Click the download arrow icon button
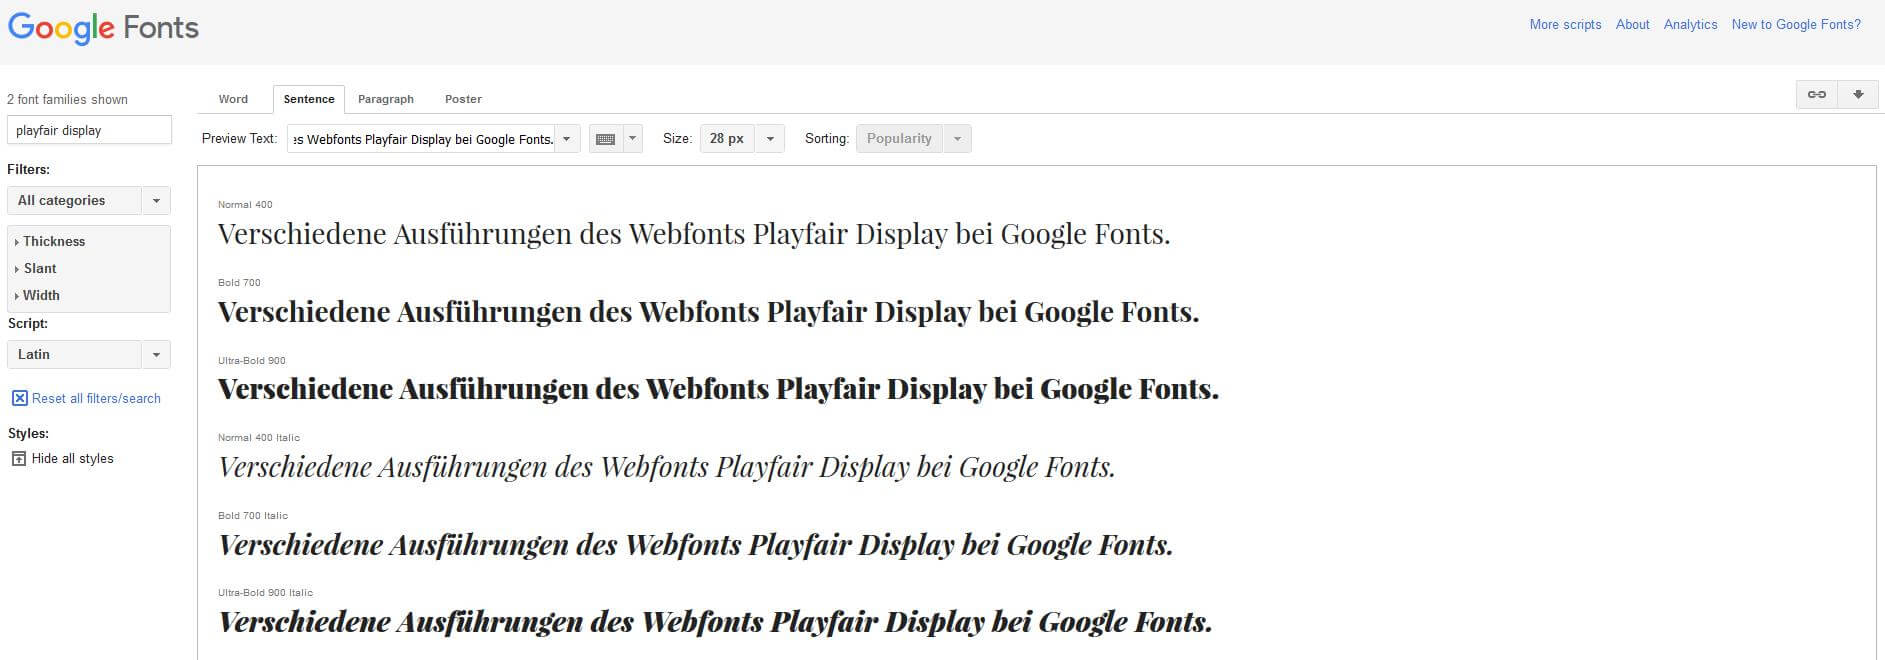 pyautogui.click(x=1858, y=94)
